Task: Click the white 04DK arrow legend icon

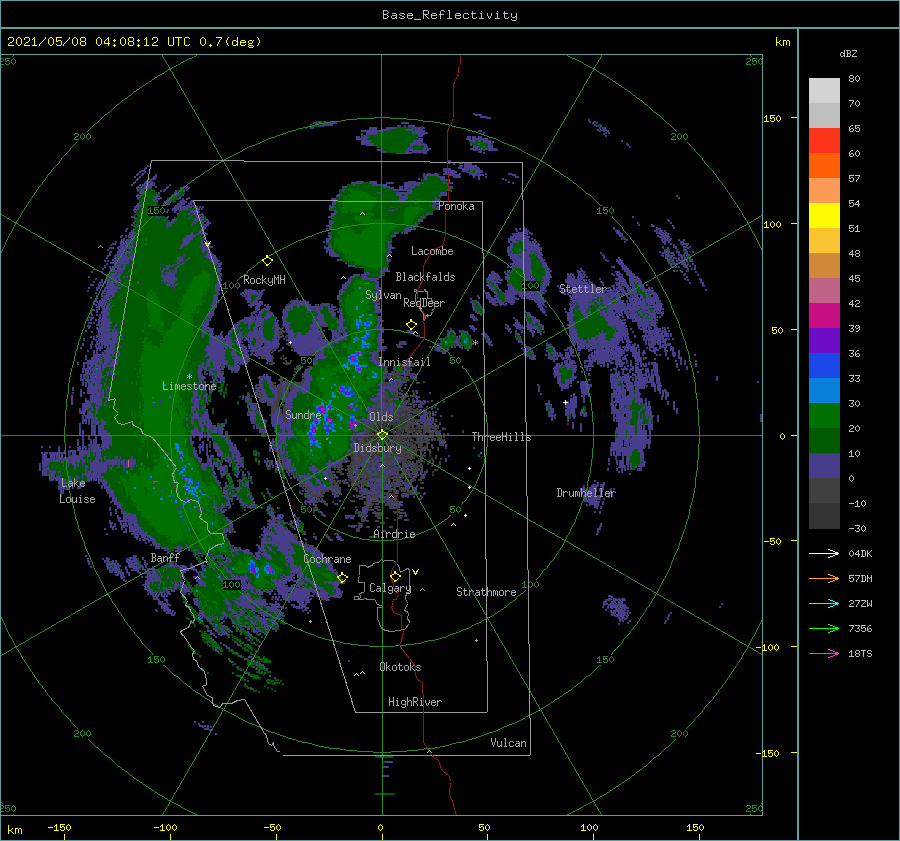Action: pos(824,553)
